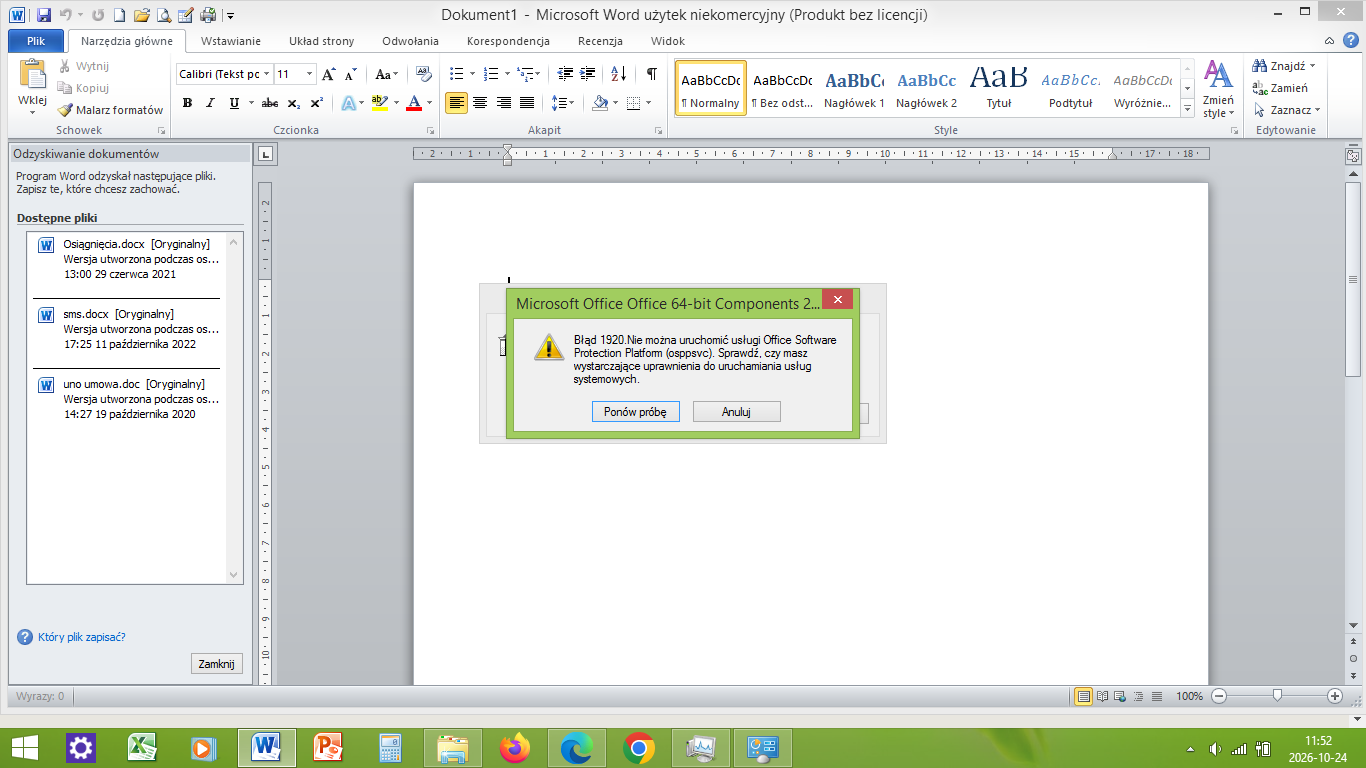Increase the font size with grow font icon

pos(328,74)
